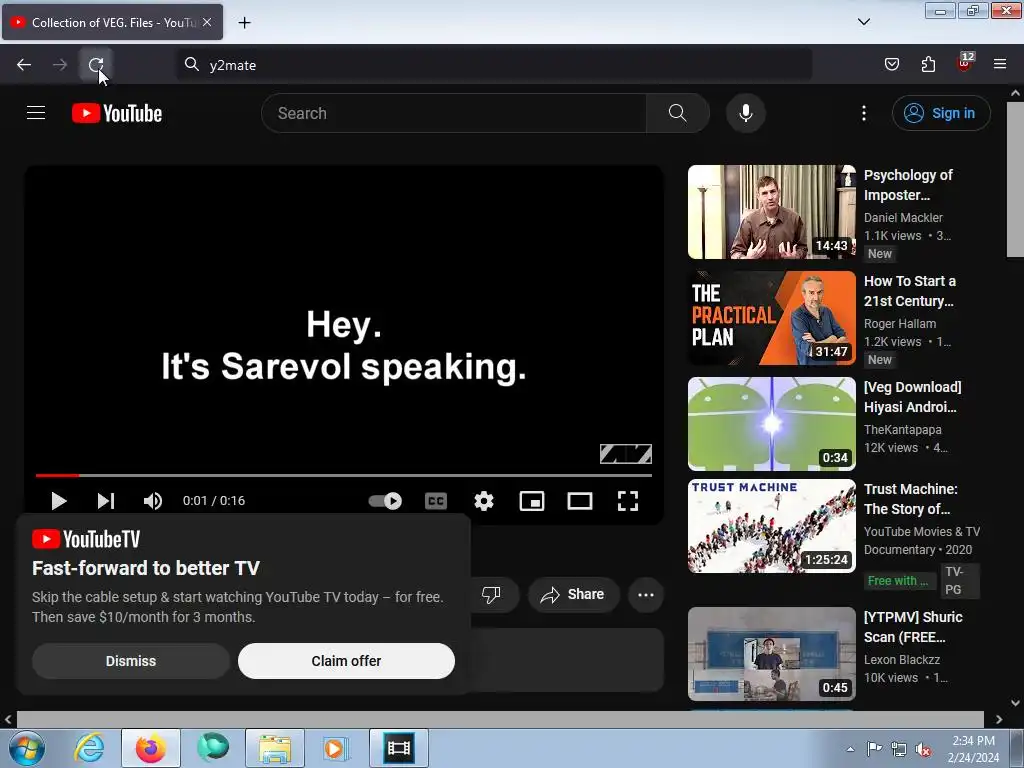This screenshot has width=1024, height=768.
Task: Open more actions ellipsis menu
Action: tap(646, 594)
